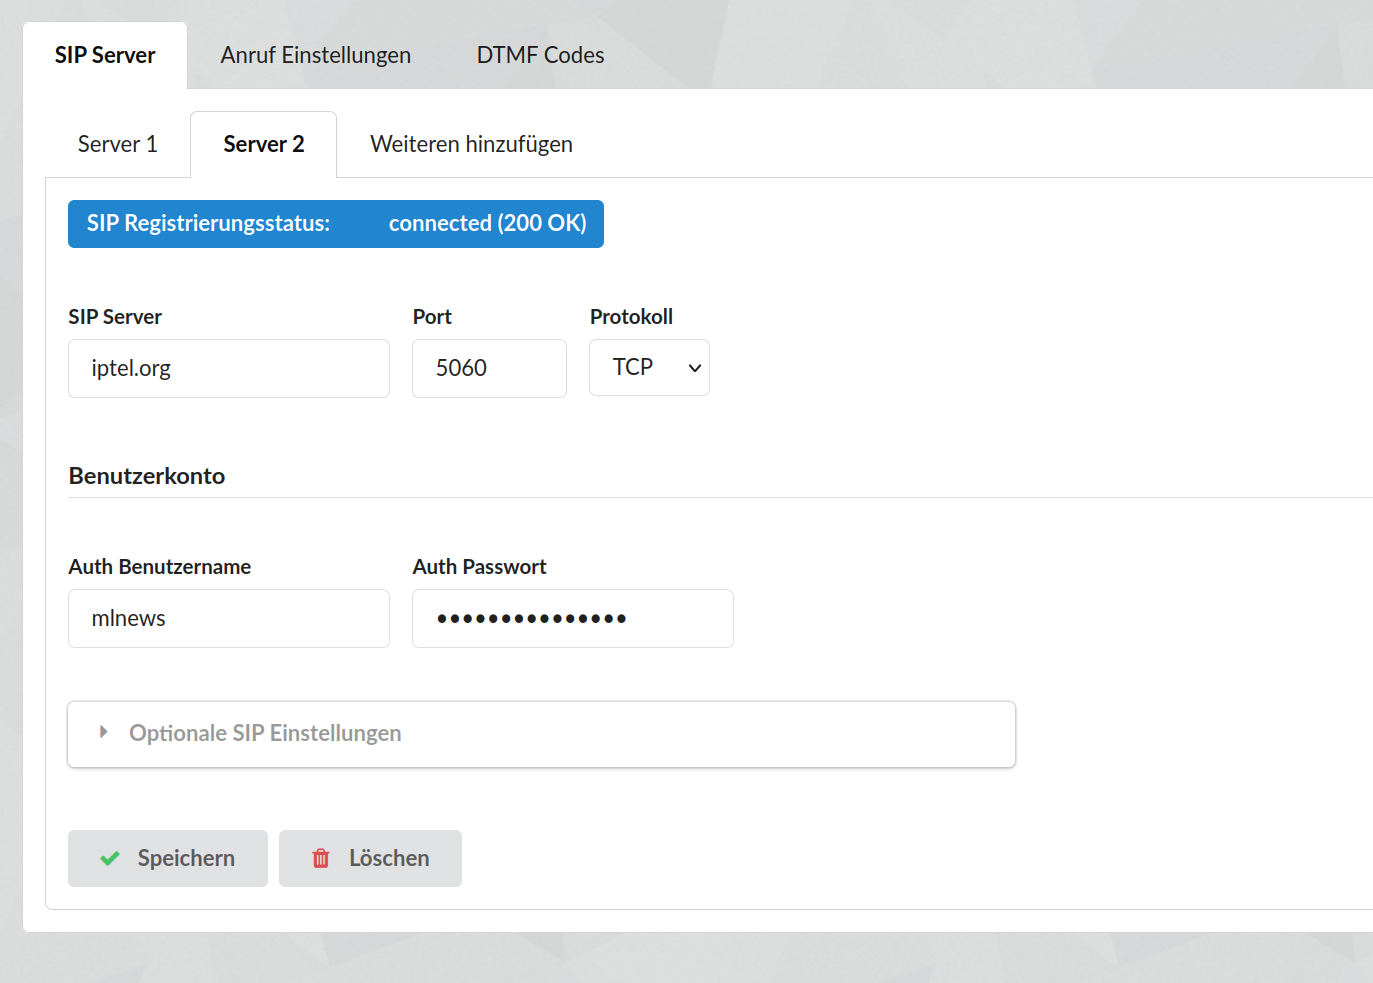Click the Auth Passwort label
The width and height of the screenshot is (1373, 983).
pos(480,567)
